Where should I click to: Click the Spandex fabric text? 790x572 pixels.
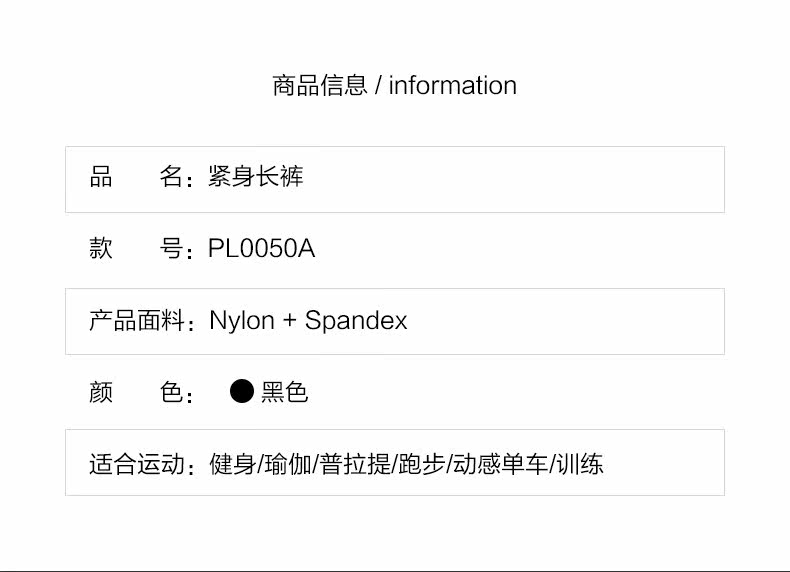point(356,320)
